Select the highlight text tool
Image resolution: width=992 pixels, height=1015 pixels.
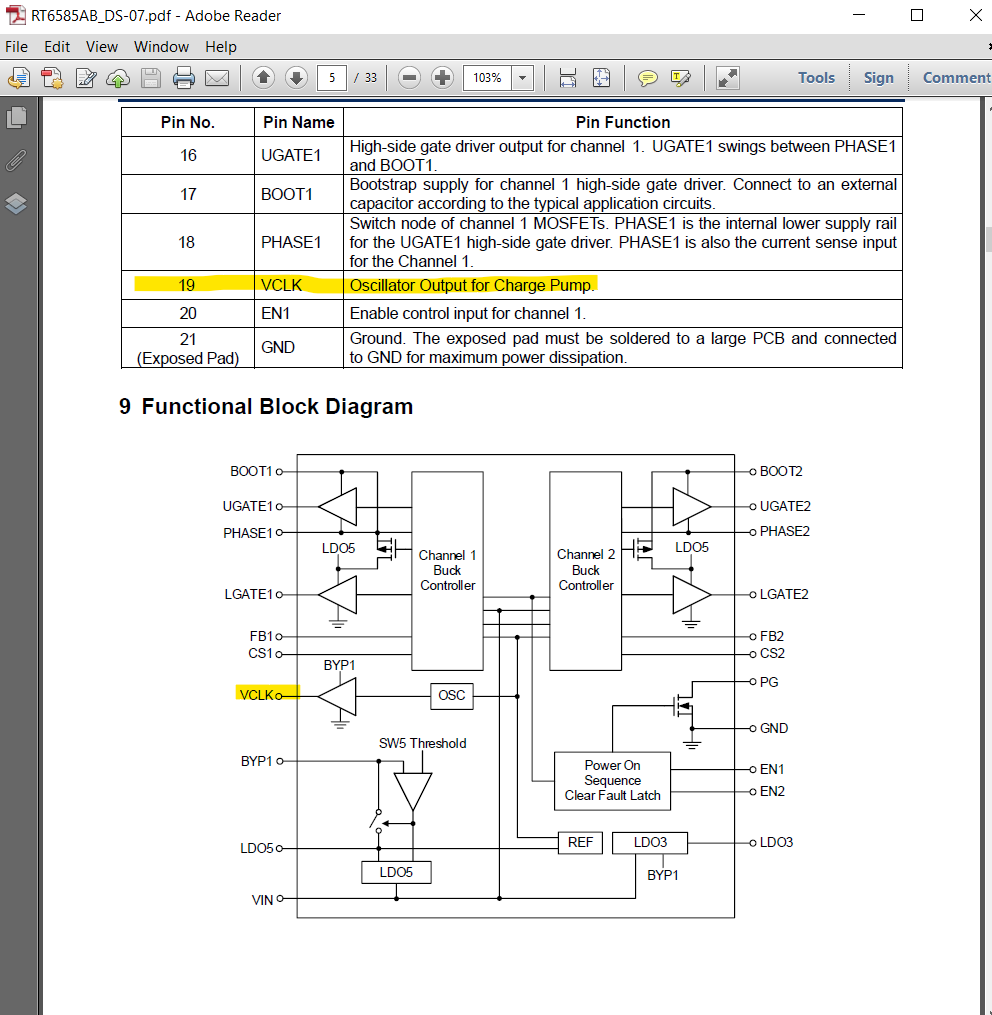[681, 78]
